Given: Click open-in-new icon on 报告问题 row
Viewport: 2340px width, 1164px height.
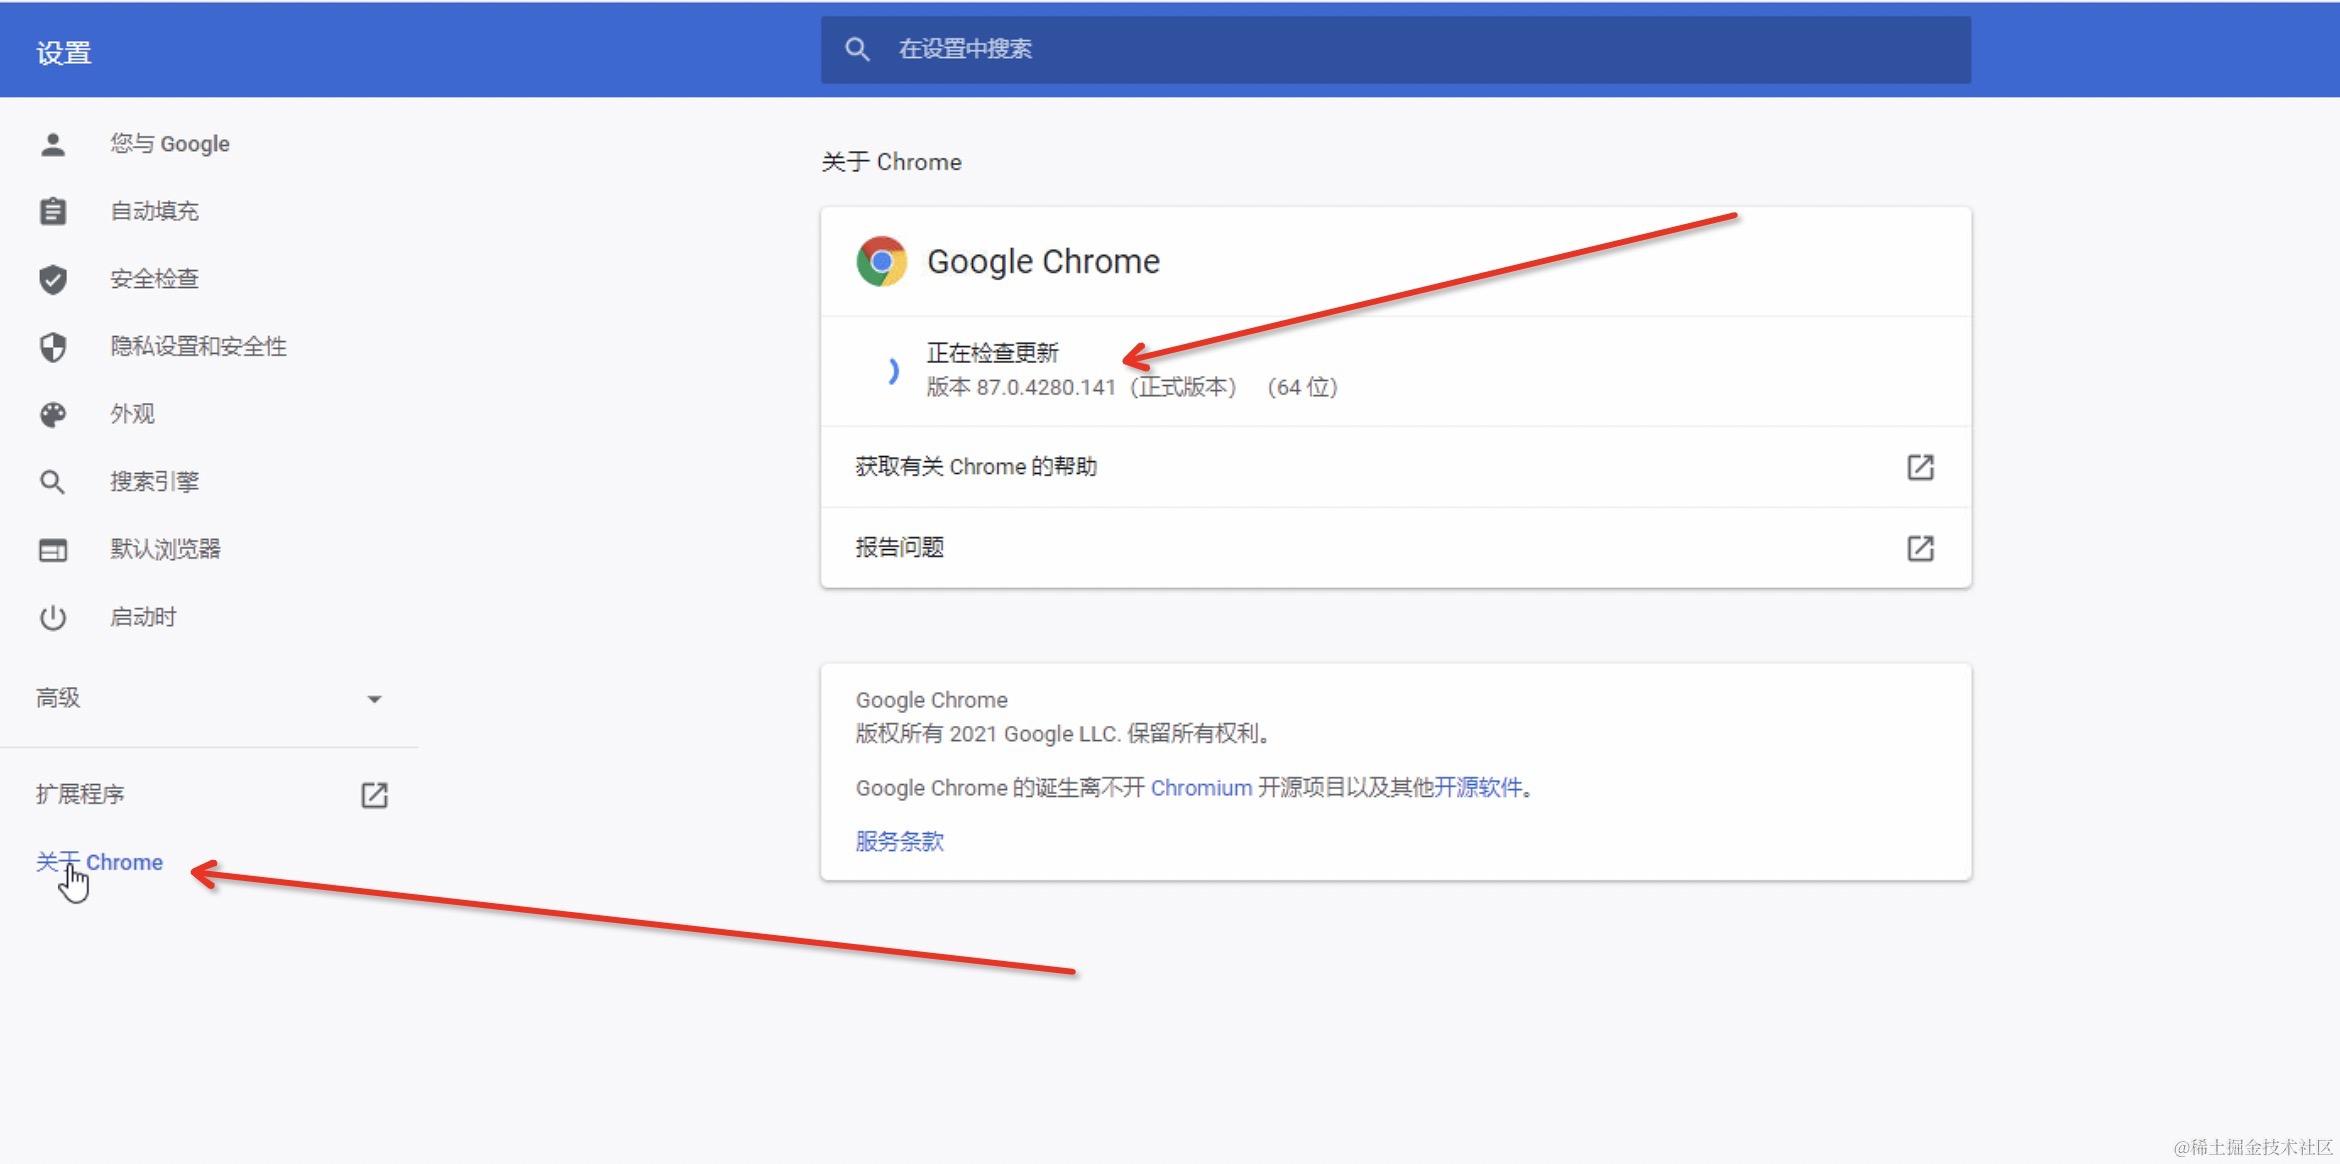Looking at the screenshot, I should (1920, 548).
